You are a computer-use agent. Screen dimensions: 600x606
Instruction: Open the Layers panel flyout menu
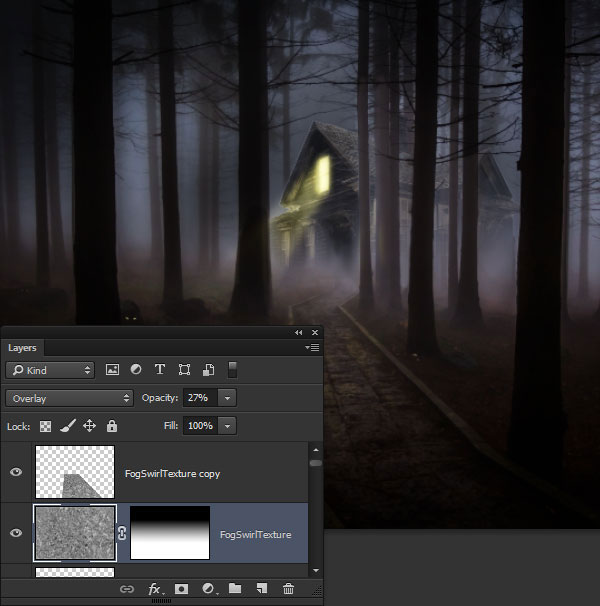tap(312, 348)
